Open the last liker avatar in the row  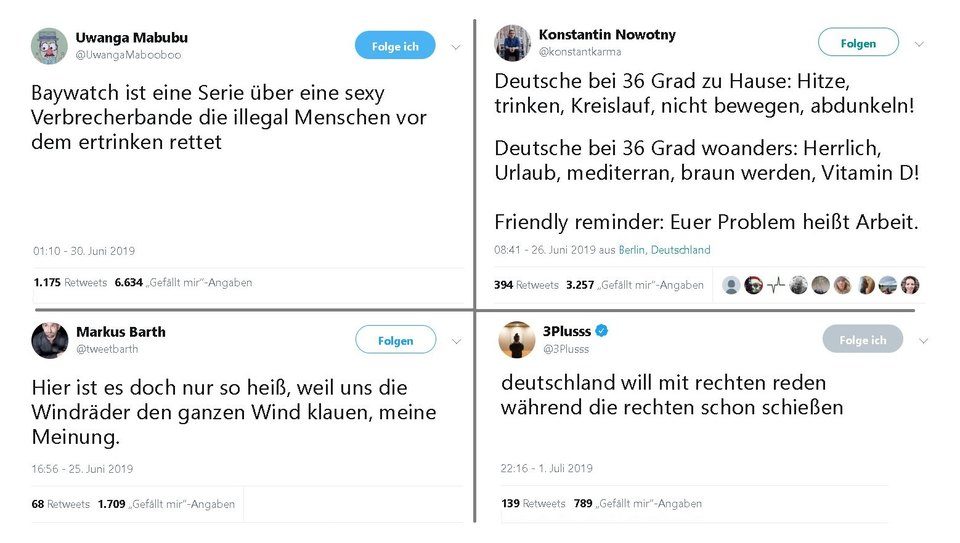pyautogui.click(x=910, y=285)
